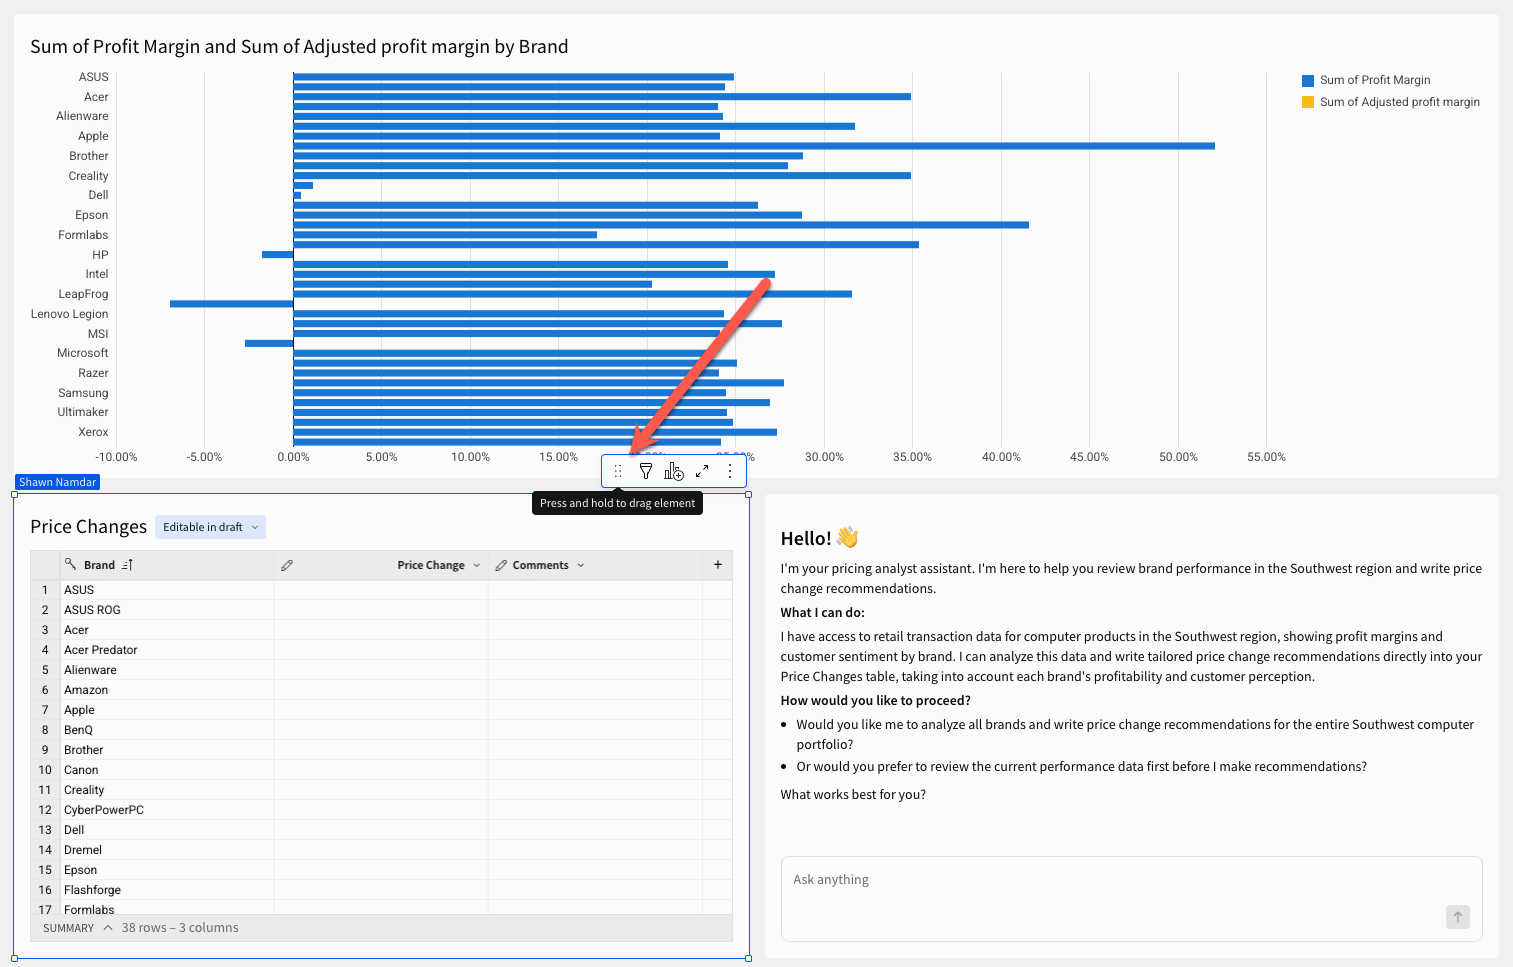Click the 55.00% x-axis tick label
Screen dimensions: 1513x967
tap(1266, 457)
